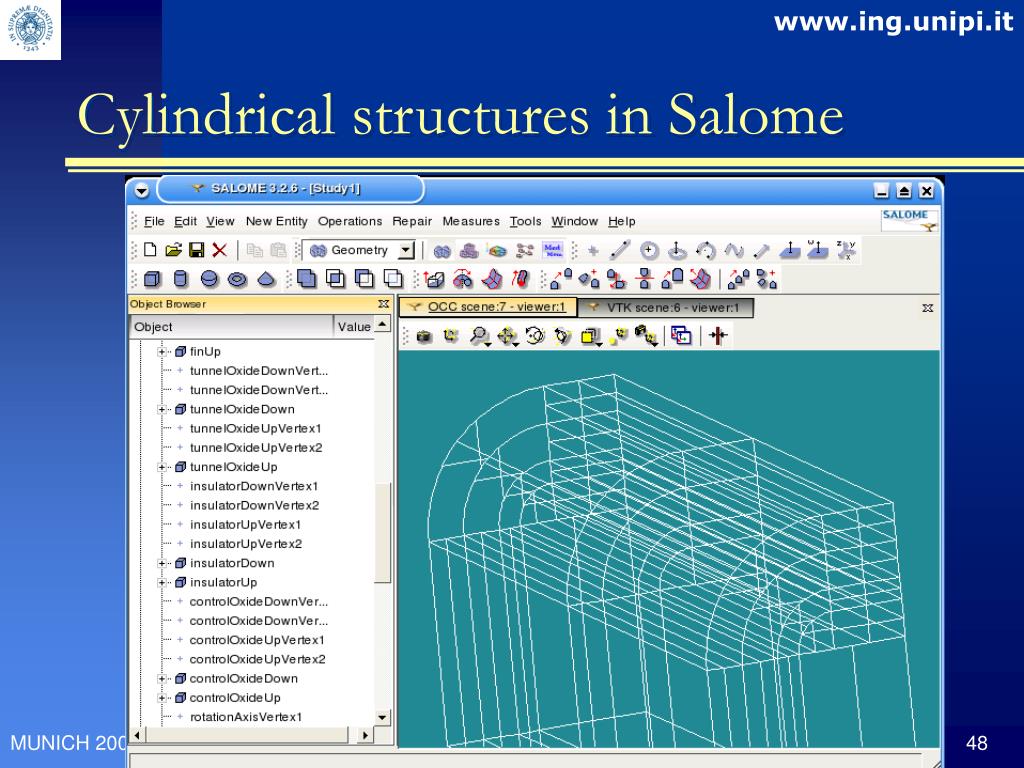The height and width of the screenshot is (768, 1024).
Task: Open the Edit menu
Action: (185, 221)
